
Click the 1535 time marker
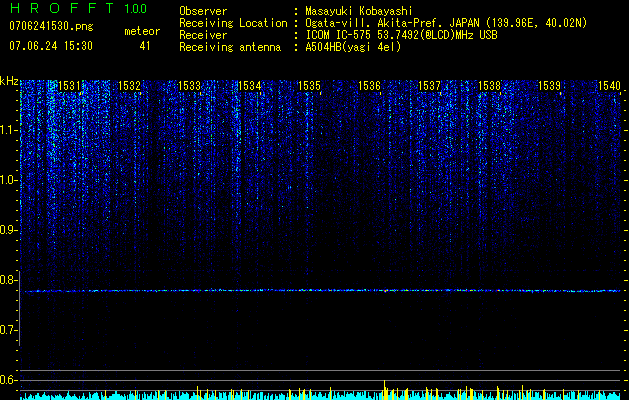point(309,85)
